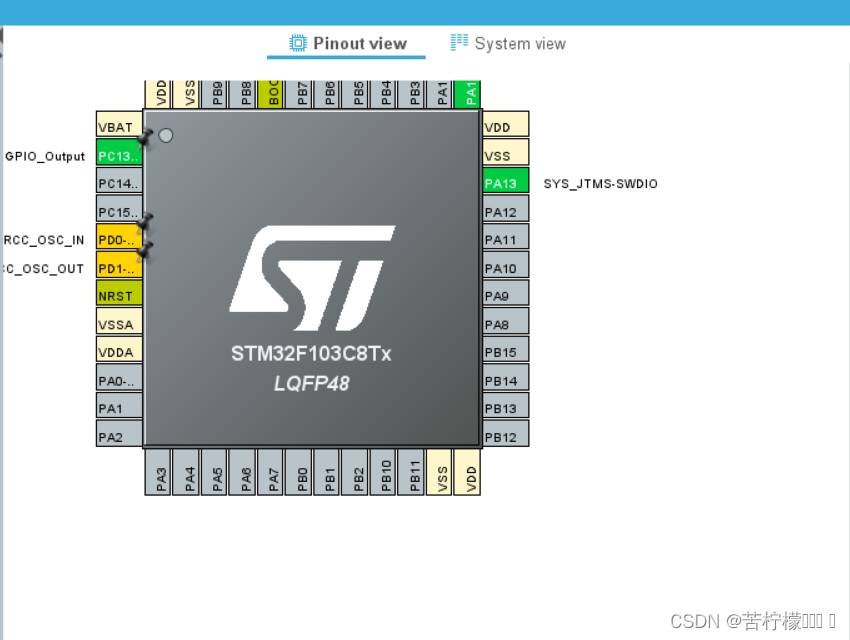Open the System view tab
This screenshot has width=850, height=640.
508,43
